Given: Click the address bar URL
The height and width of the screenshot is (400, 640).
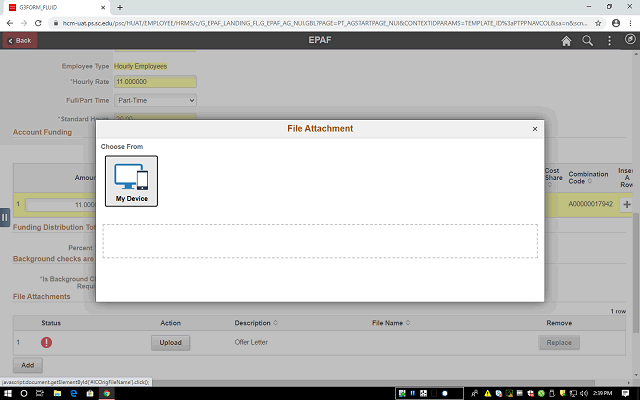Looking at the screenshot, I should pos(324,23).
